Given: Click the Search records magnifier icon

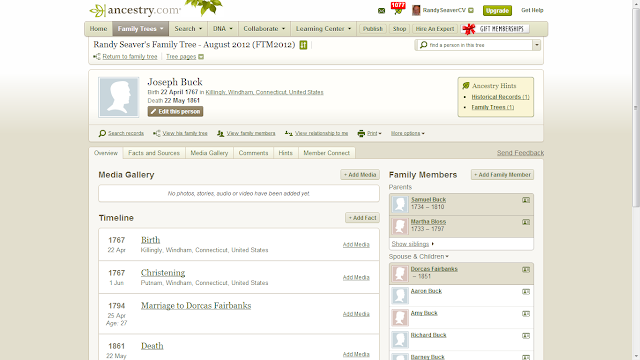Looking at the screenshot, I should click(x=102, y=133).
